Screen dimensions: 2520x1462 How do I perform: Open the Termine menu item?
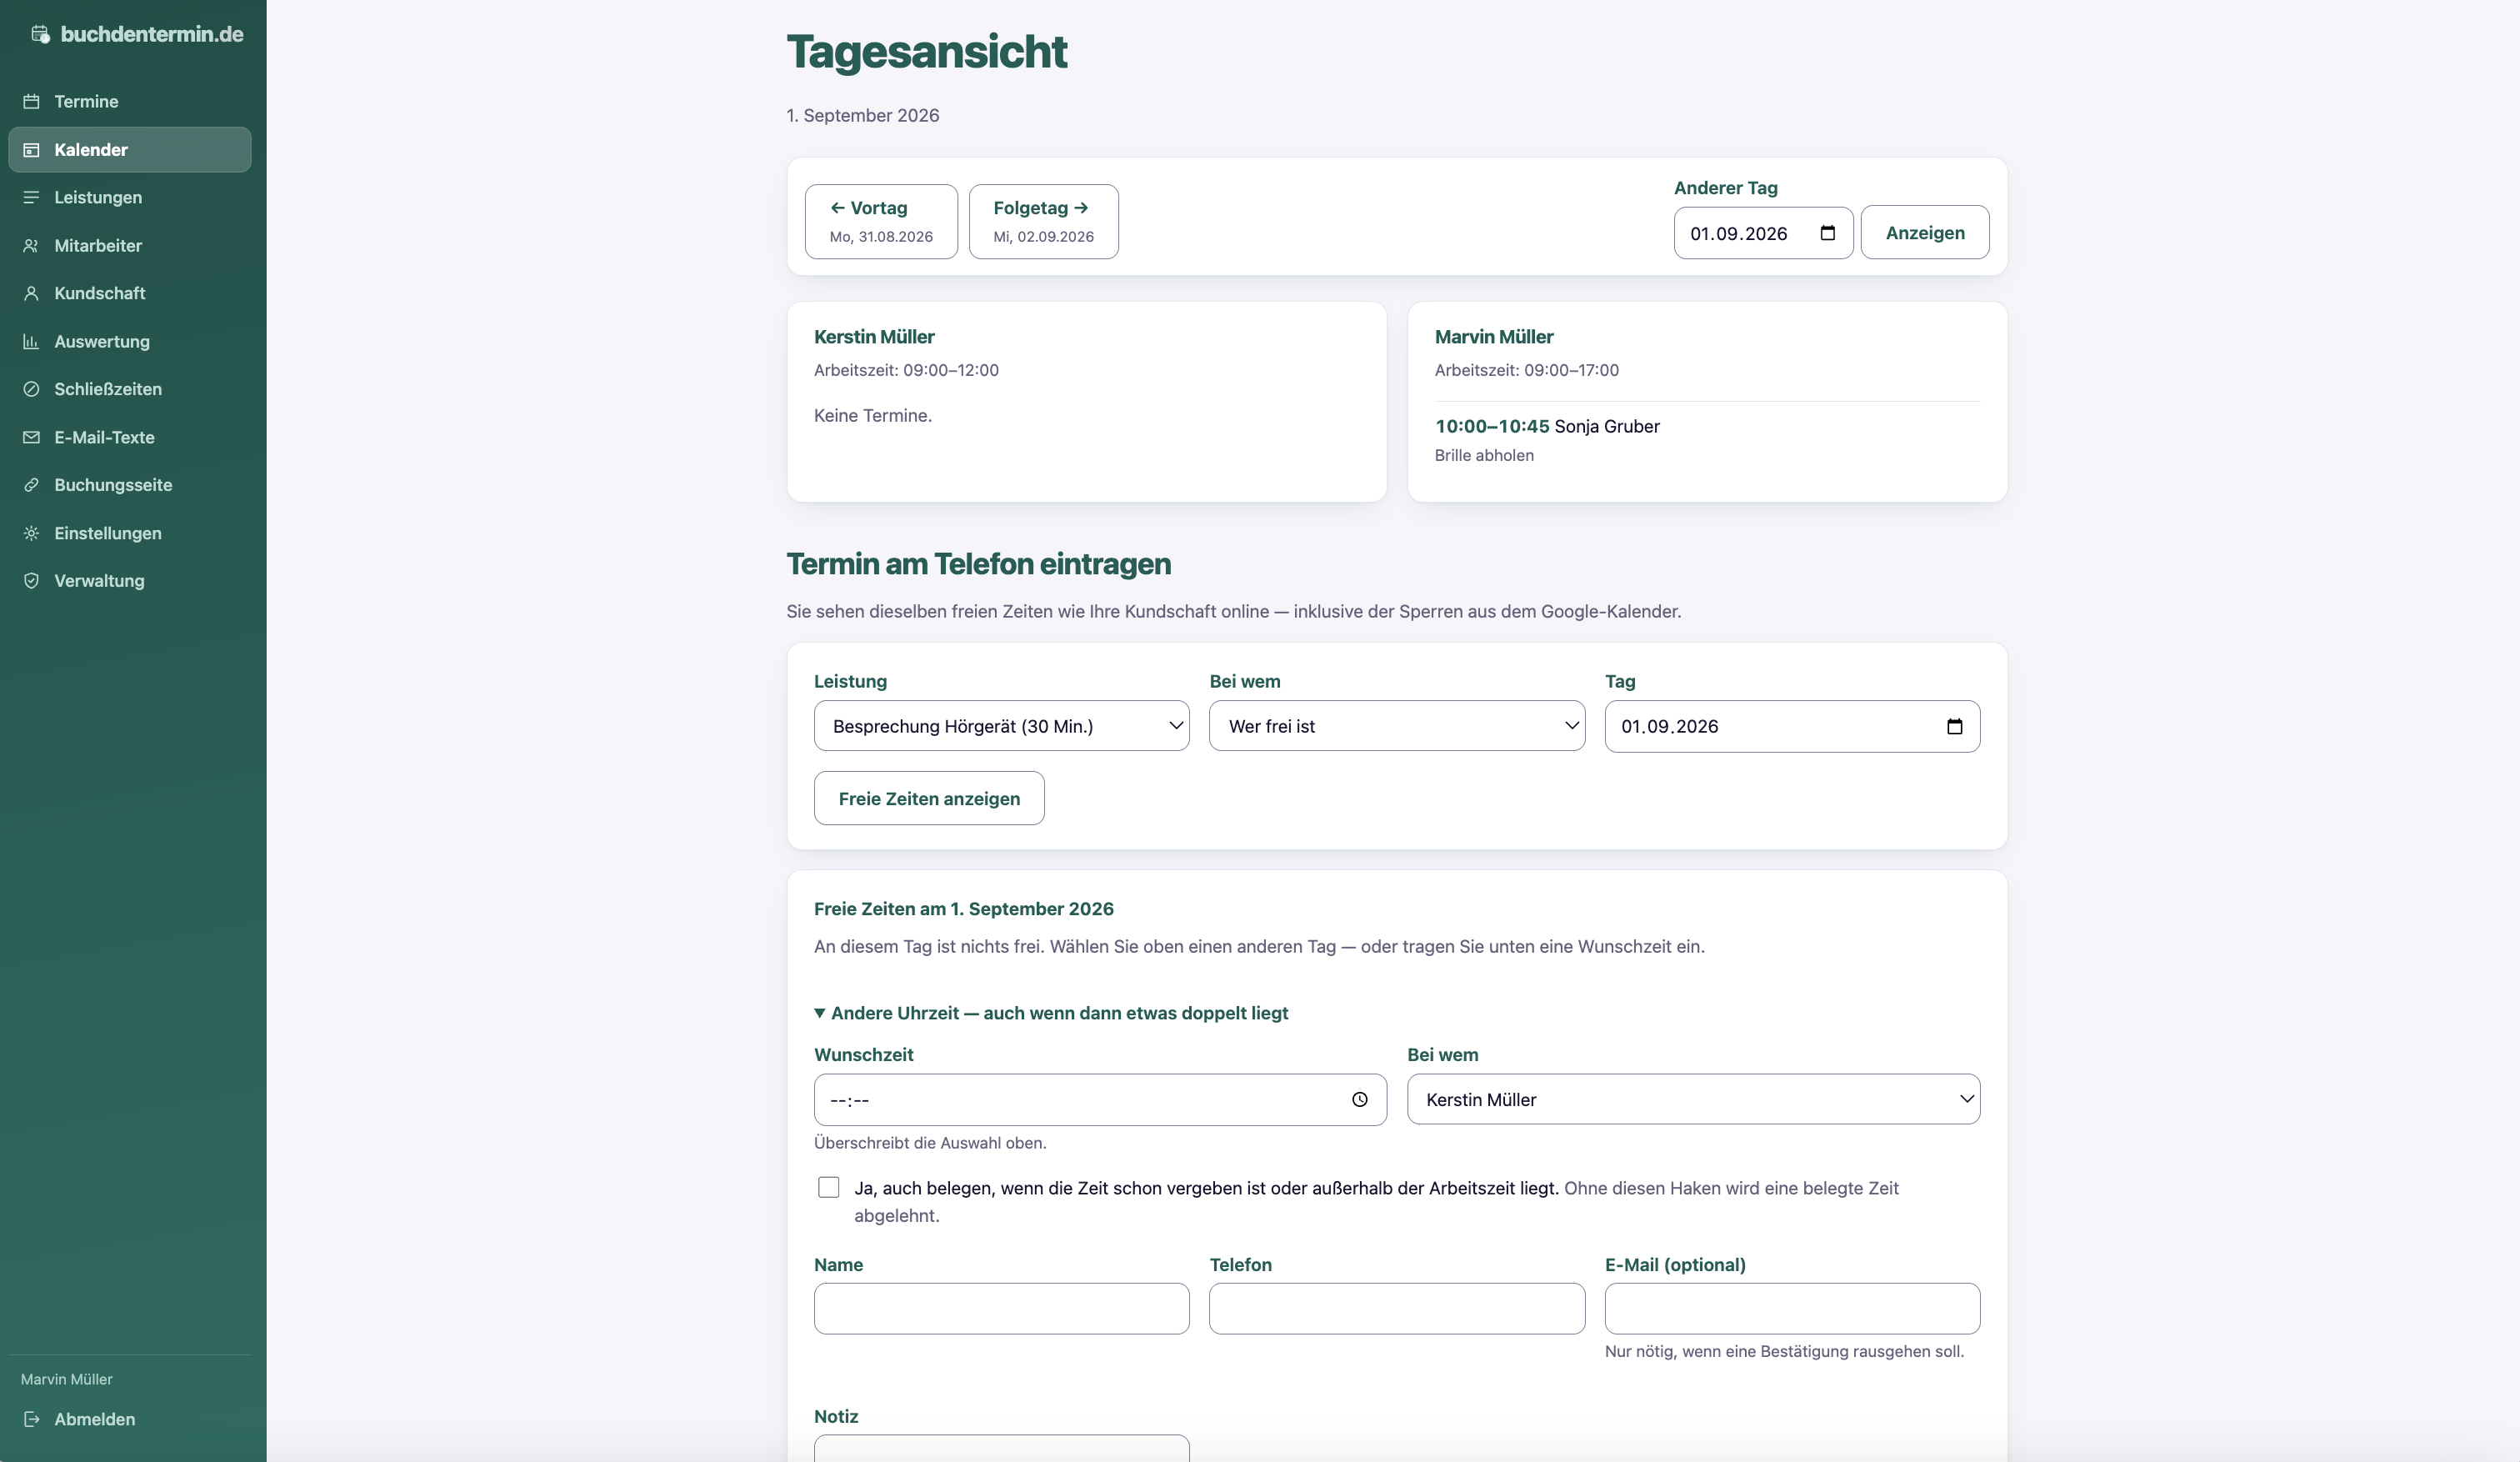pos(130,101)
